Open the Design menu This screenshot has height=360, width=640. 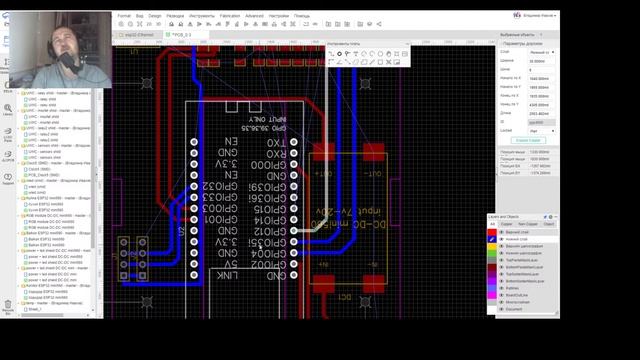click(155, 16)
